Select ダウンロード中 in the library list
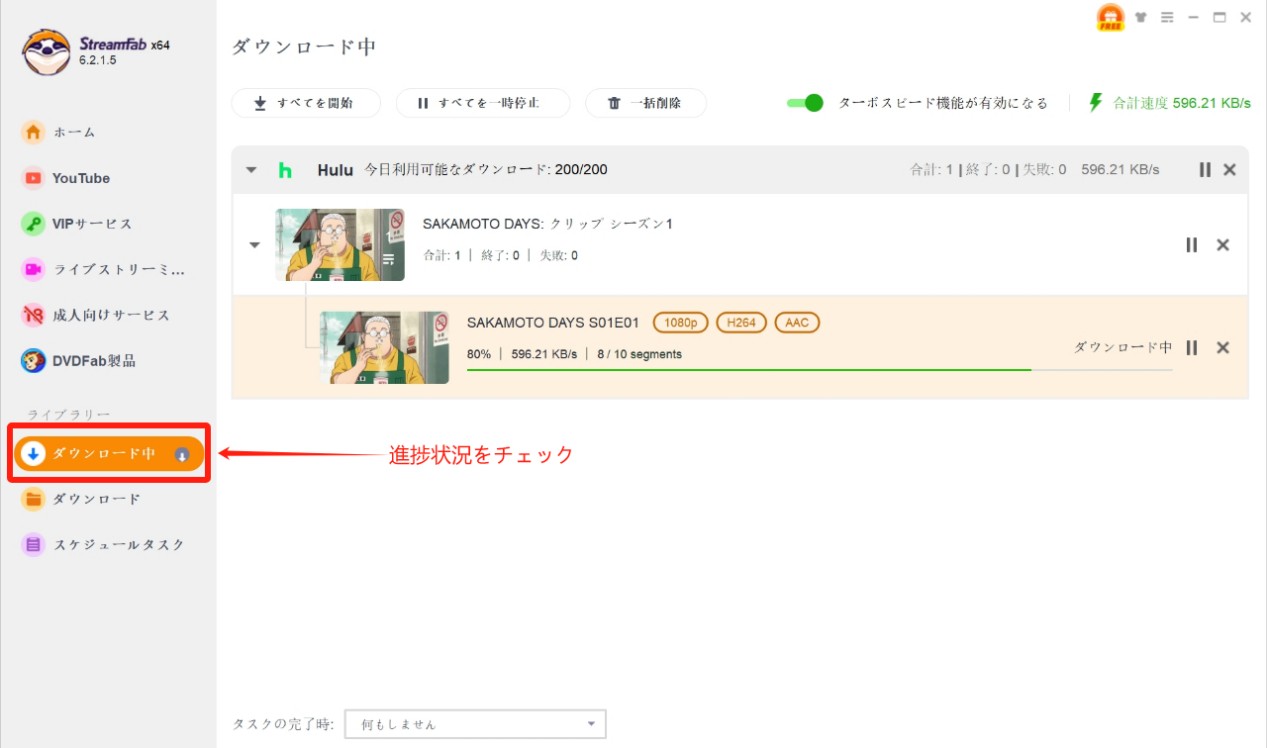Screen dimensions: 1267x748 coord(108,454)
